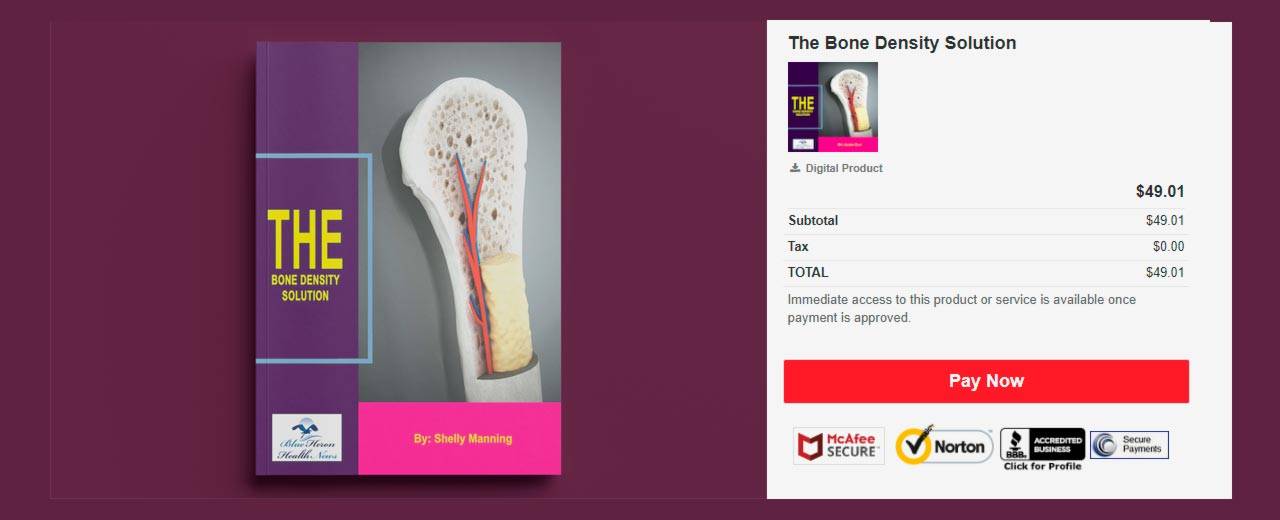Screen dimensions: 1280x520
Task: Click the large book cover image
Action: 408,258
